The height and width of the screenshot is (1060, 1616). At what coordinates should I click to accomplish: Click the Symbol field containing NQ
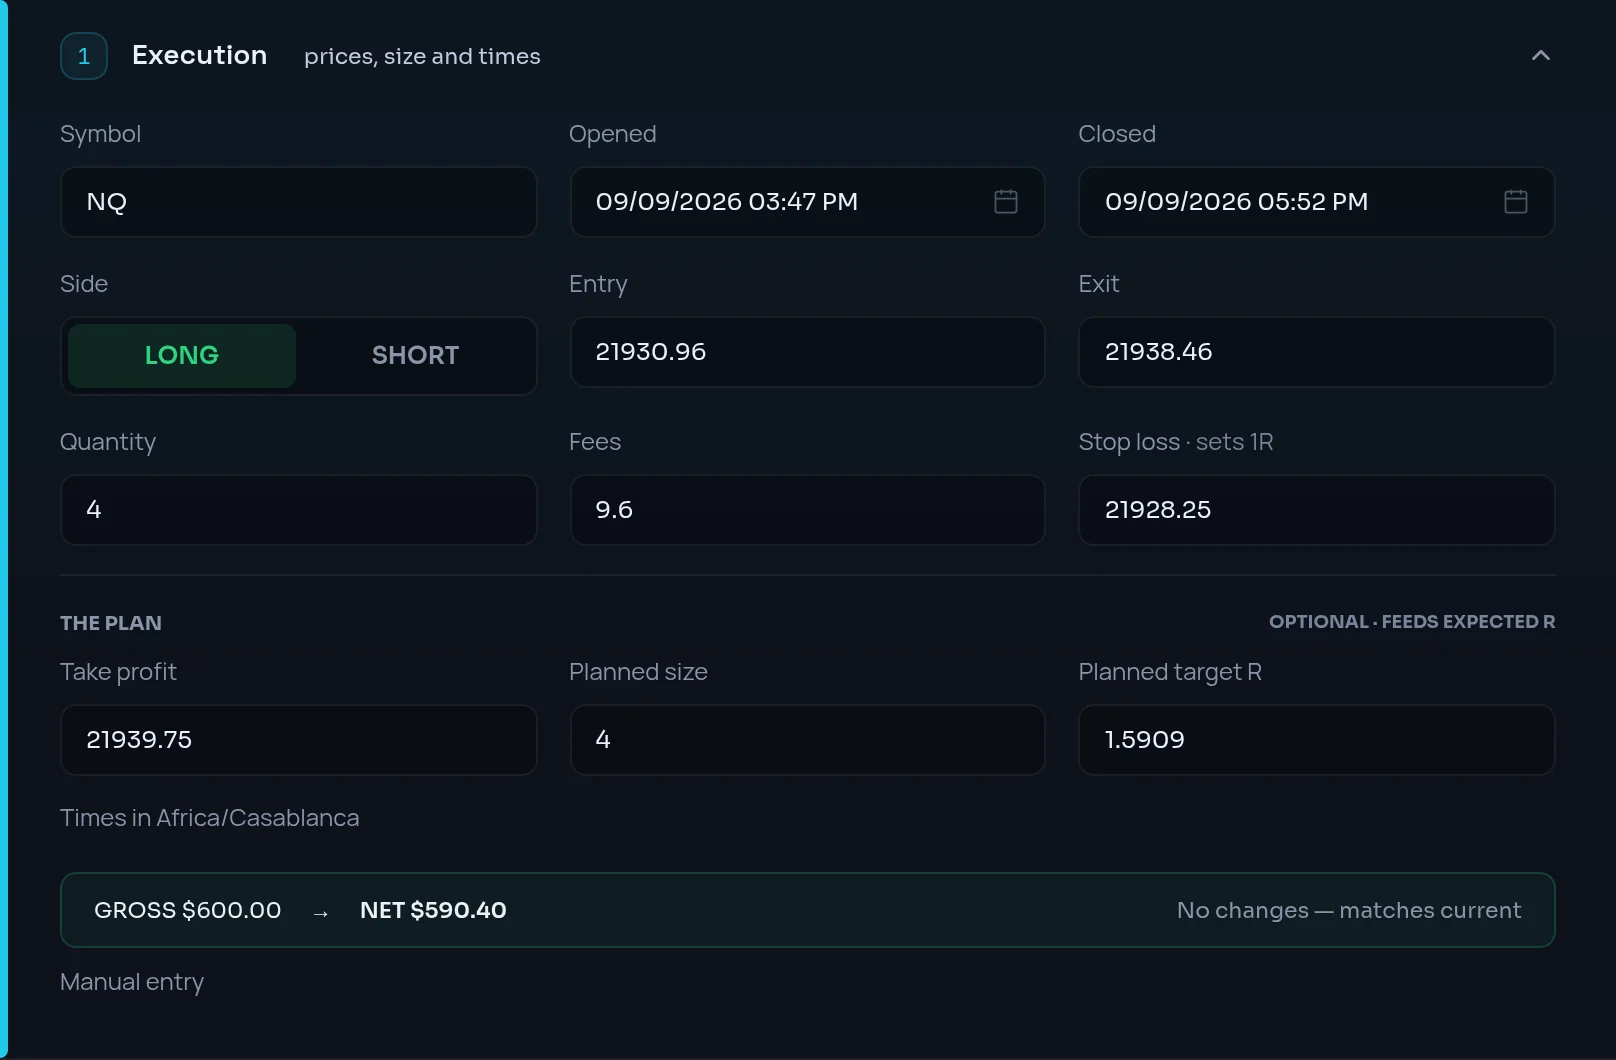pyautogui.click(x=299, y=202)
